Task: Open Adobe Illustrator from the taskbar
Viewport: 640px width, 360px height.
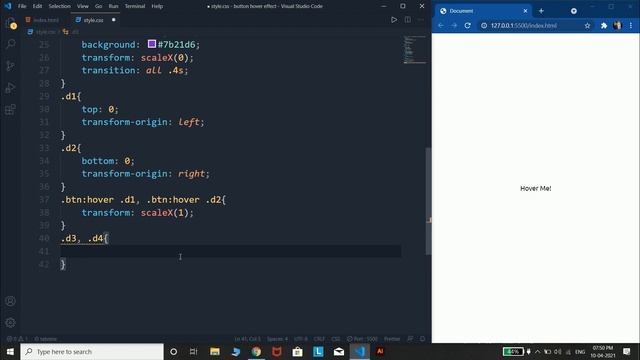Action: tap(380, 351)
